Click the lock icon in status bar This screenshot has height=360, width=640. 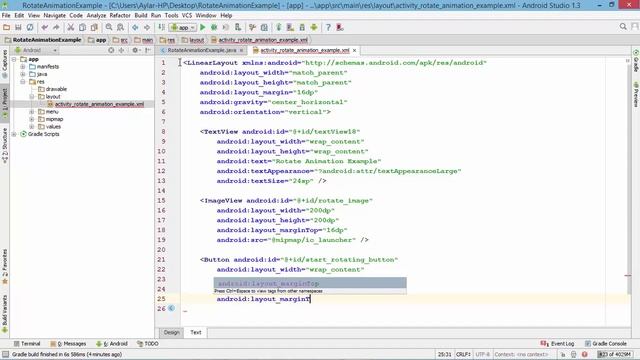(x=563, y=354)
